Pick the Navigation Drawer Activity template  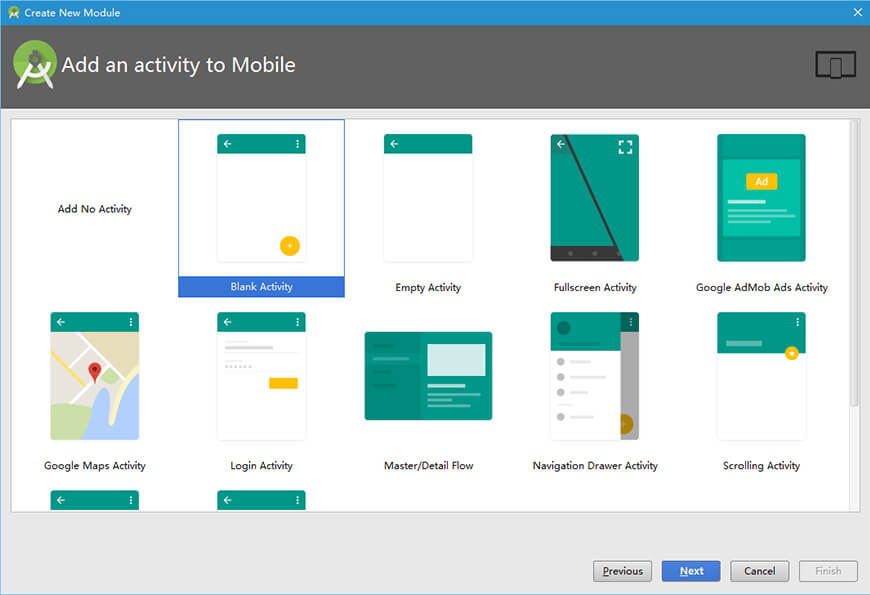pyautogui.click(x=595, y=376)
